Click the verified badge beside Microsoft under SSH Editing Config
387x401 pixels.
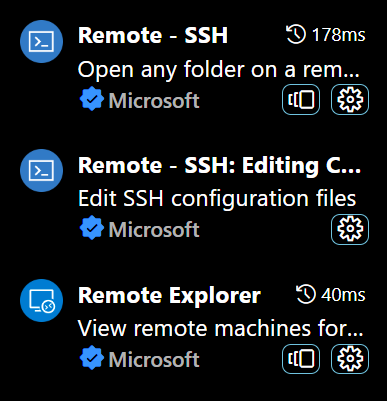(91, 229)
